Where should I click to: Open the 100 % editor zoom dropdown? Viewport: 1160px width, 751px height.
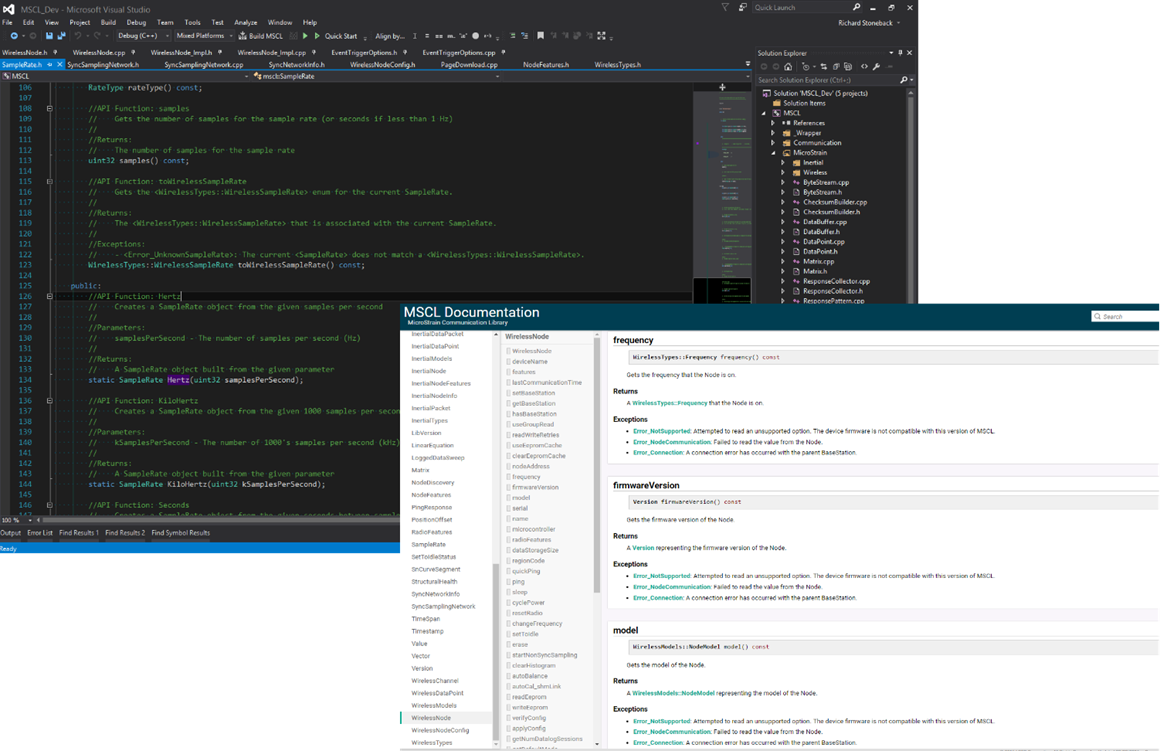point(15,520)
